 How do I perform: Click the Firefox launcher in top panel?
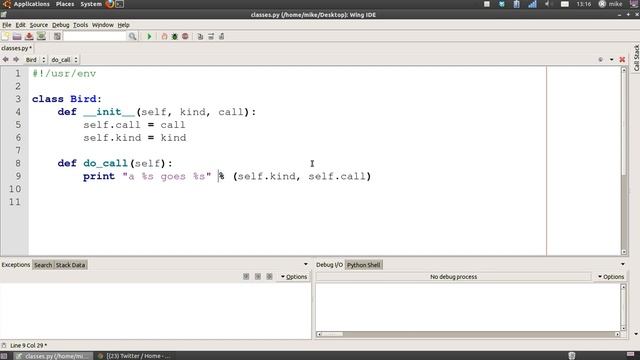109,4
